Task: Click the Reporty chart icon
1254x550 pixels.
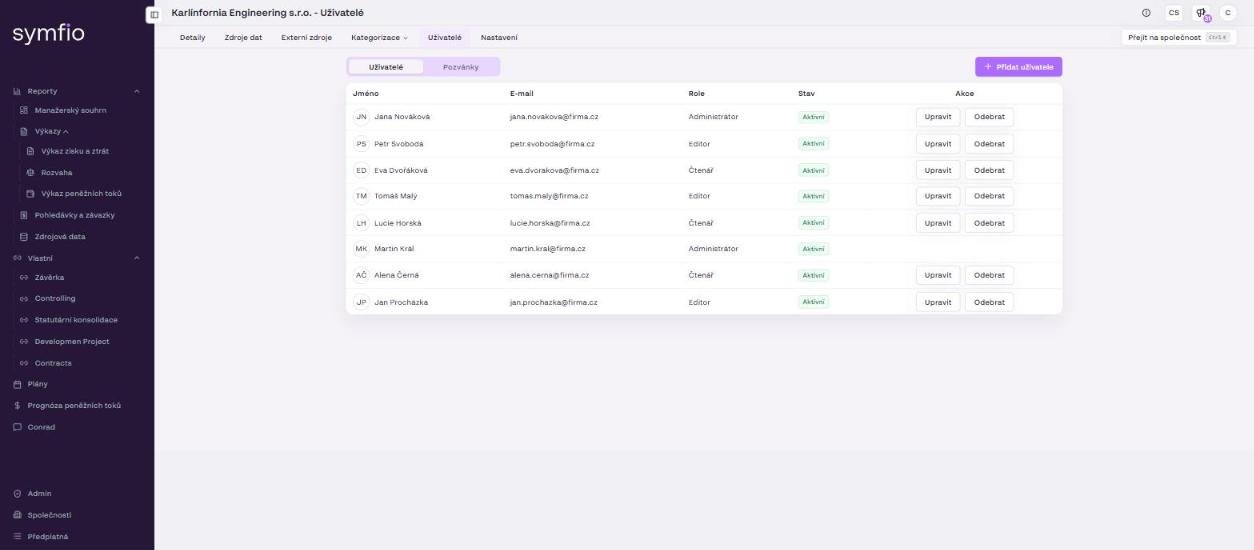Action: pyautogui.click(x=17, y=91)
